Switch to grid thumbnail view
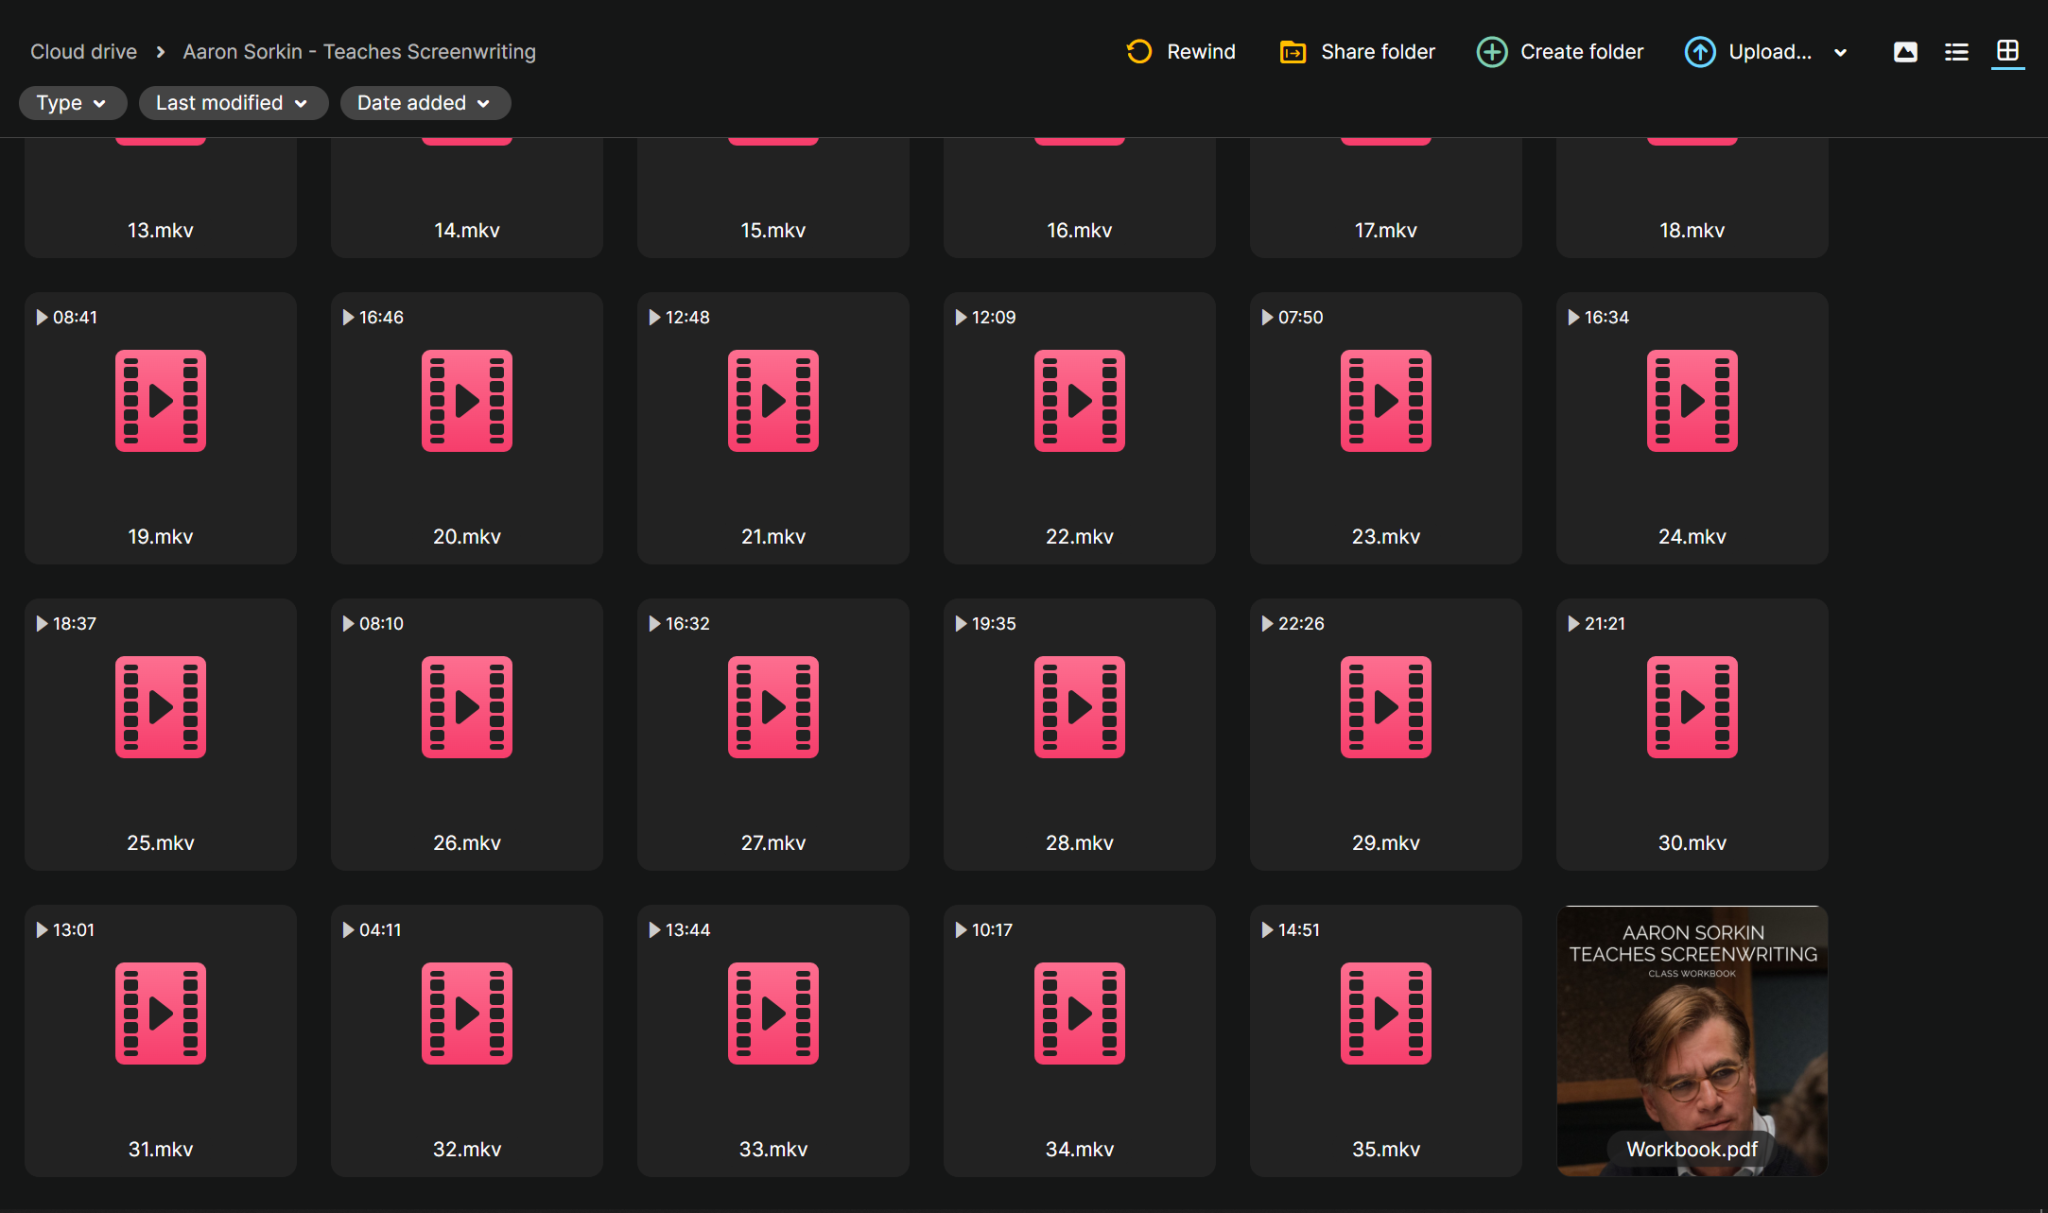 pos(2007,51)
